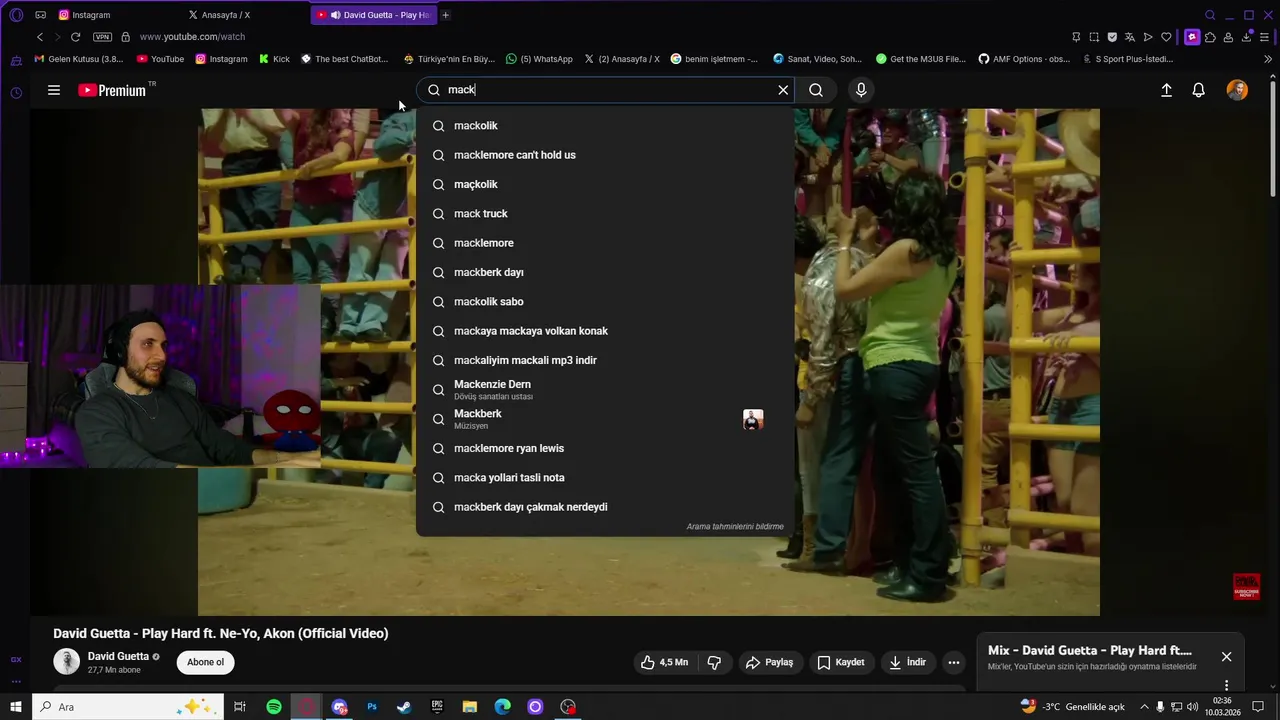The width and height of the screenshot is (1280, 720).
Task: Open browser downloads icon
Action: 1247,37
